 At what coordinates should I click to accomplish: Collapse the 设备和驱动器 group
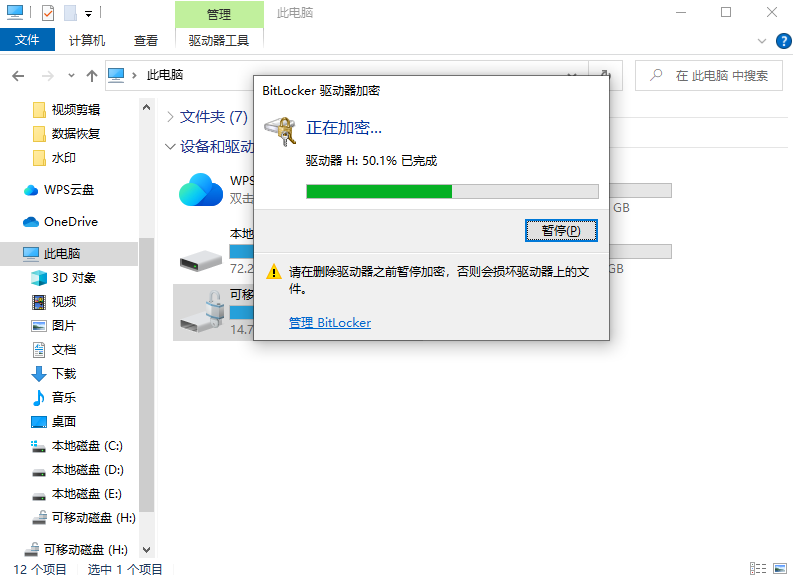[x=170, y=147]
